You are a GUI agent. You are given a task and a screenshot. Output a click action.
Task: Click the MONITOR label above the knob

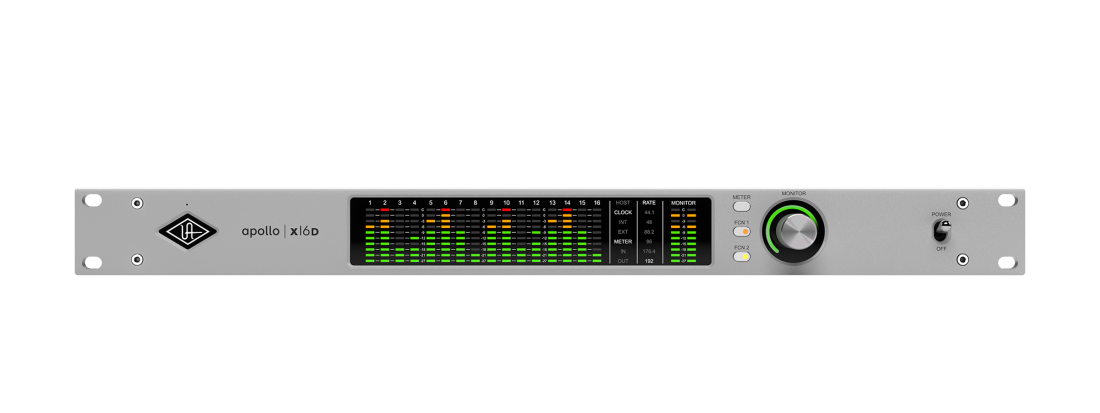794,194
